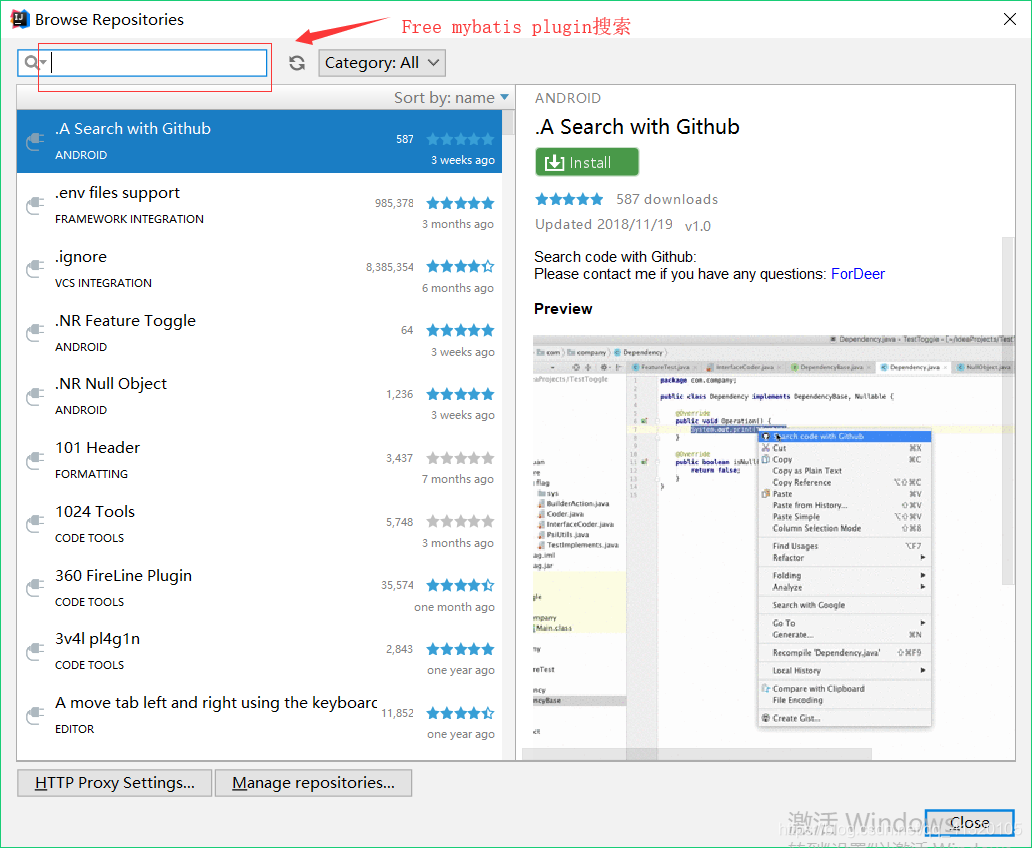This screenshot has height=848, width=1032.
Task: Click the EDITOR category label
Action: click(74, 729)
